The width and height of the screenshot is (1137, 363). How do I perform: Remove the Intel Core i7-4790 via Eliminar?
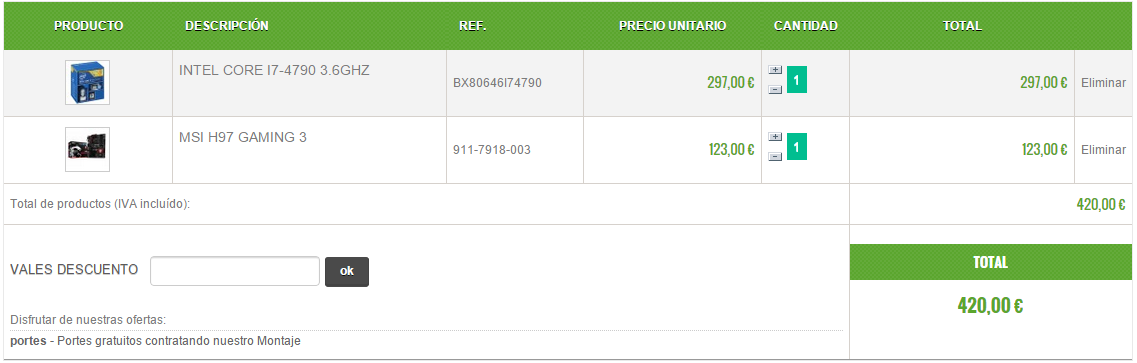[x=1103, y=83]
